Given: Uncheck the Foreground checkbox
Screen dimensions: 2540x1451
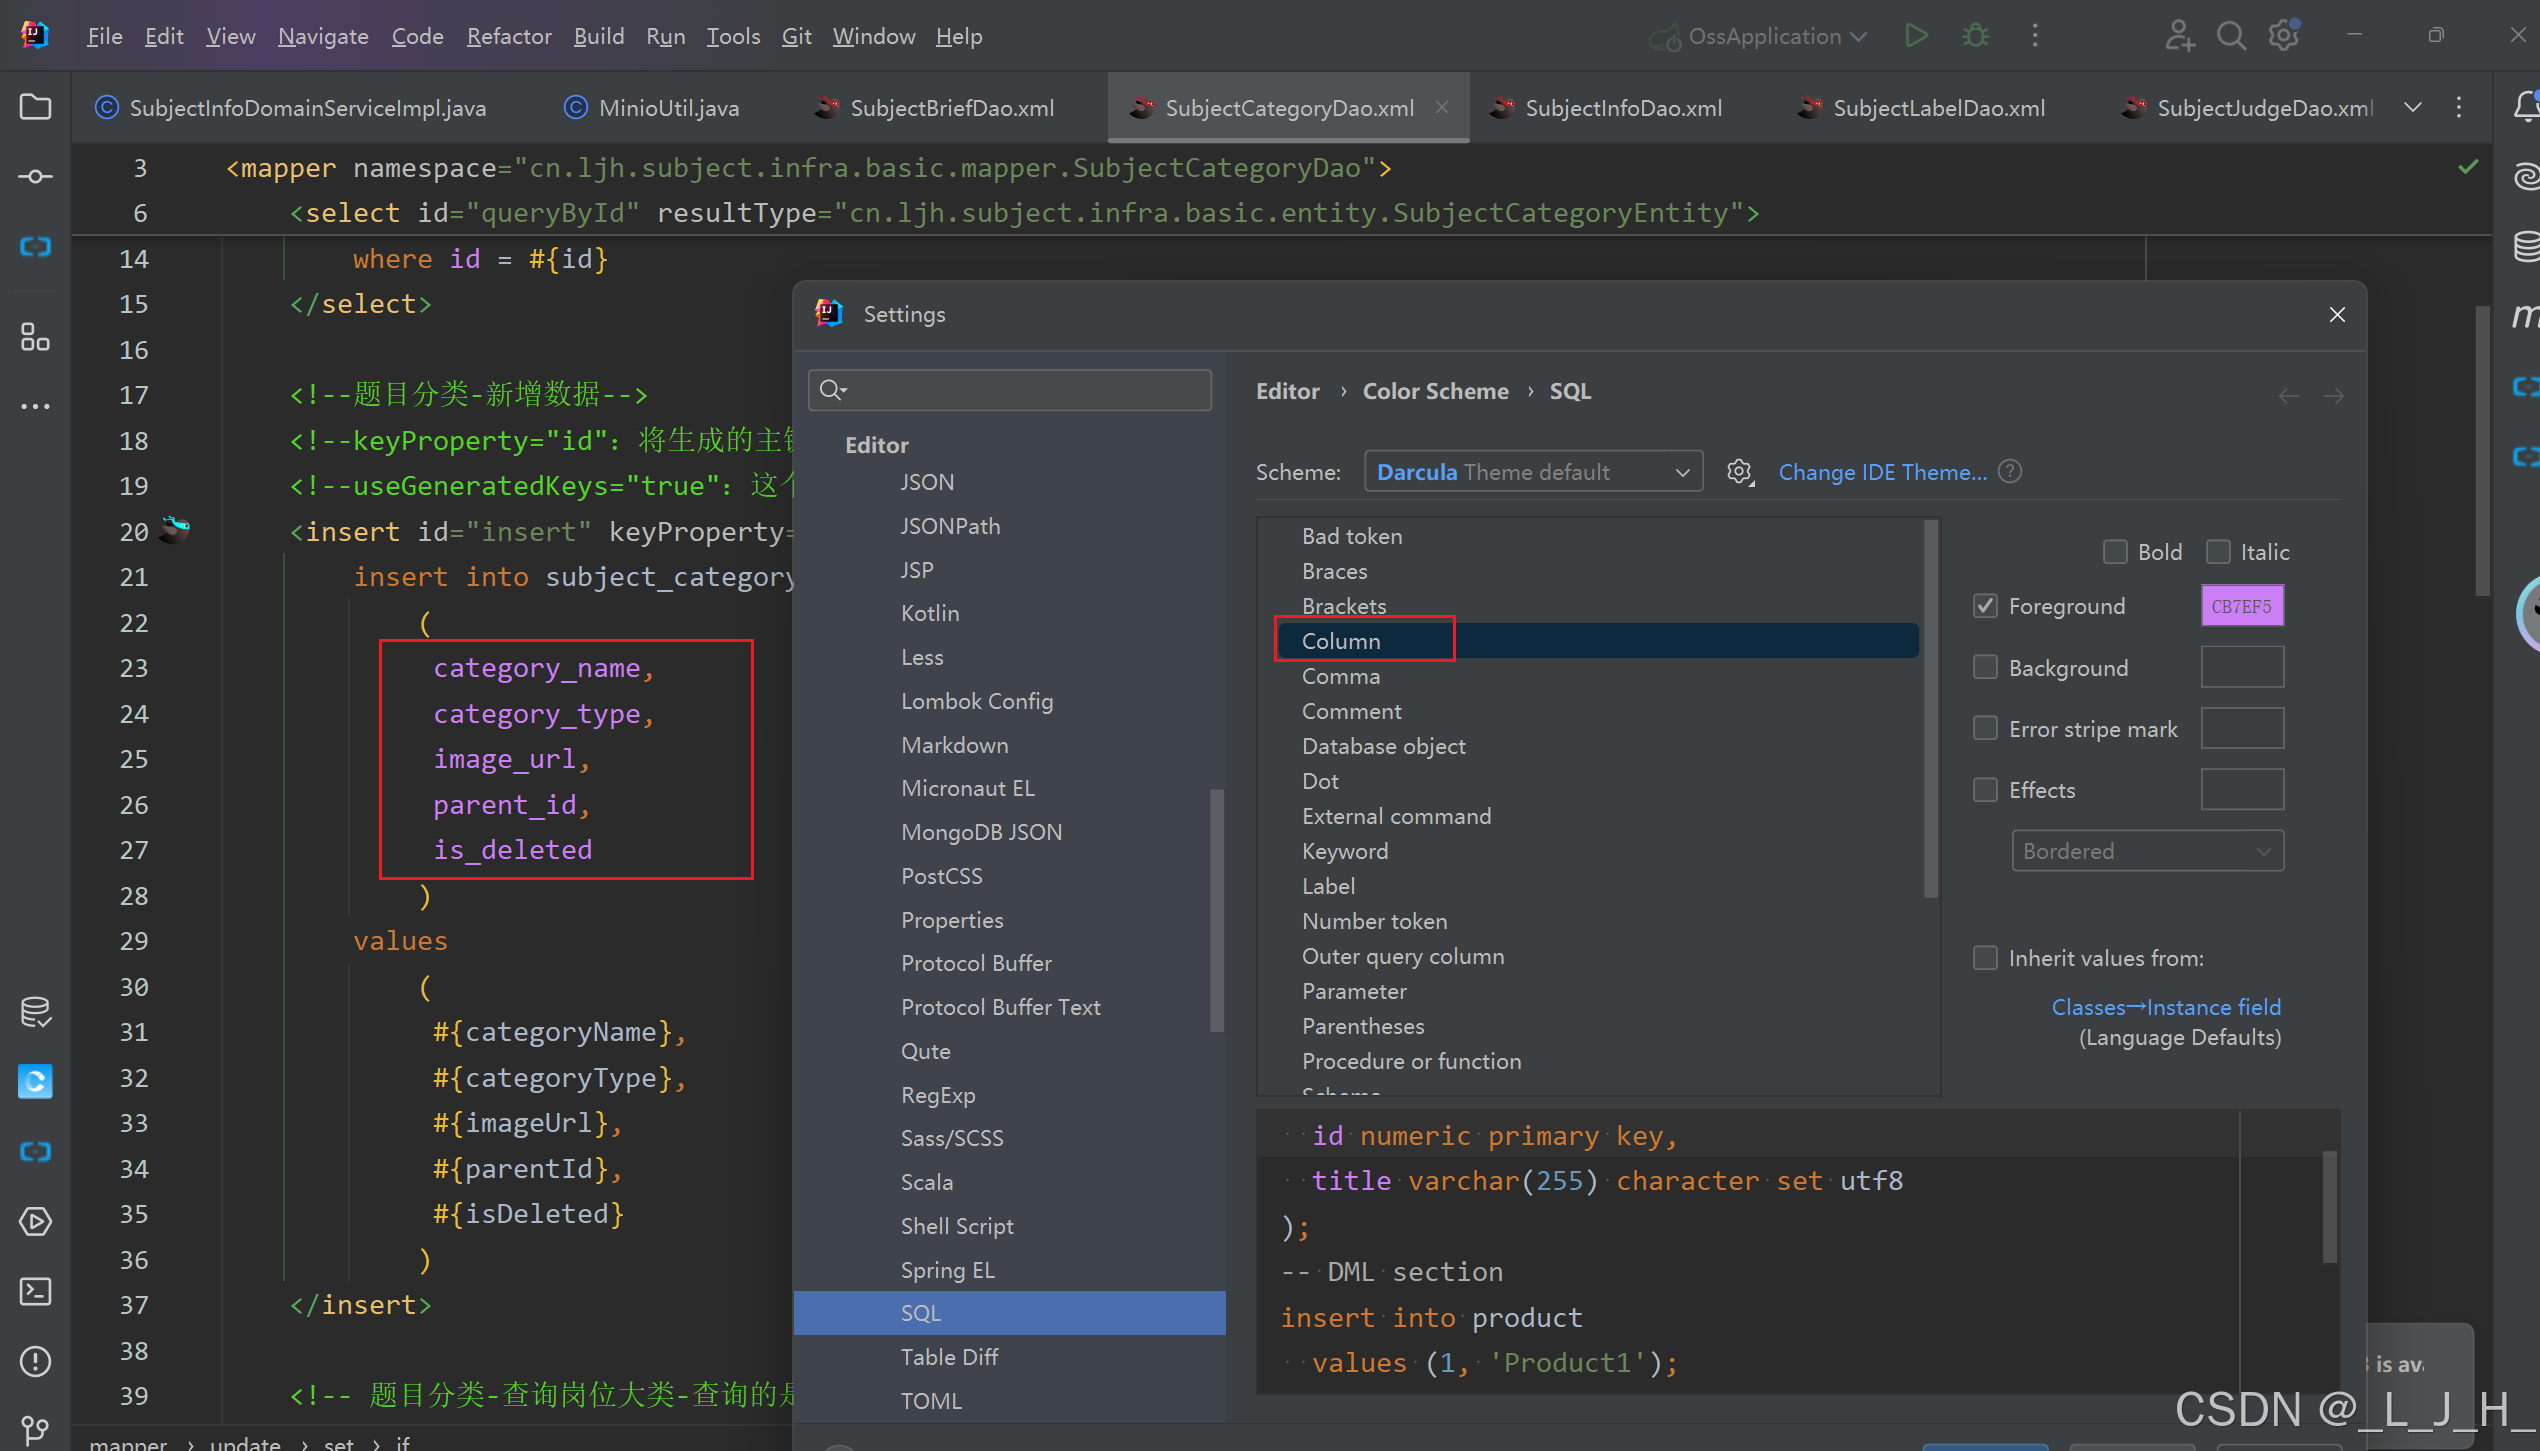Looking at the screenshot, I should click(1985, 606).
